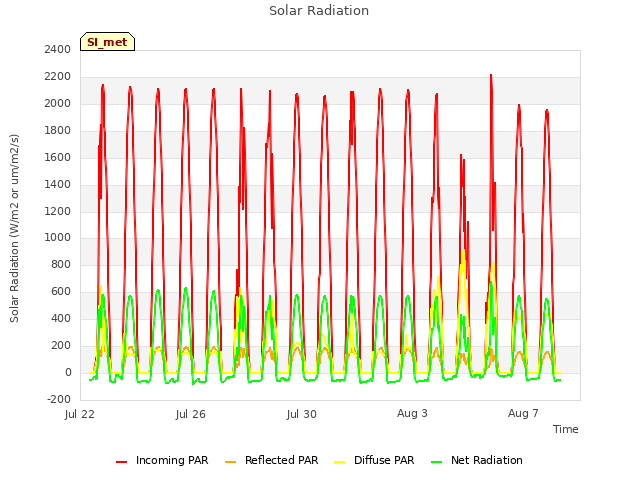The height and width of the screenshot is (480, 640).
Task: Click the 400 y-axis tick label
Action: (61, 318)
